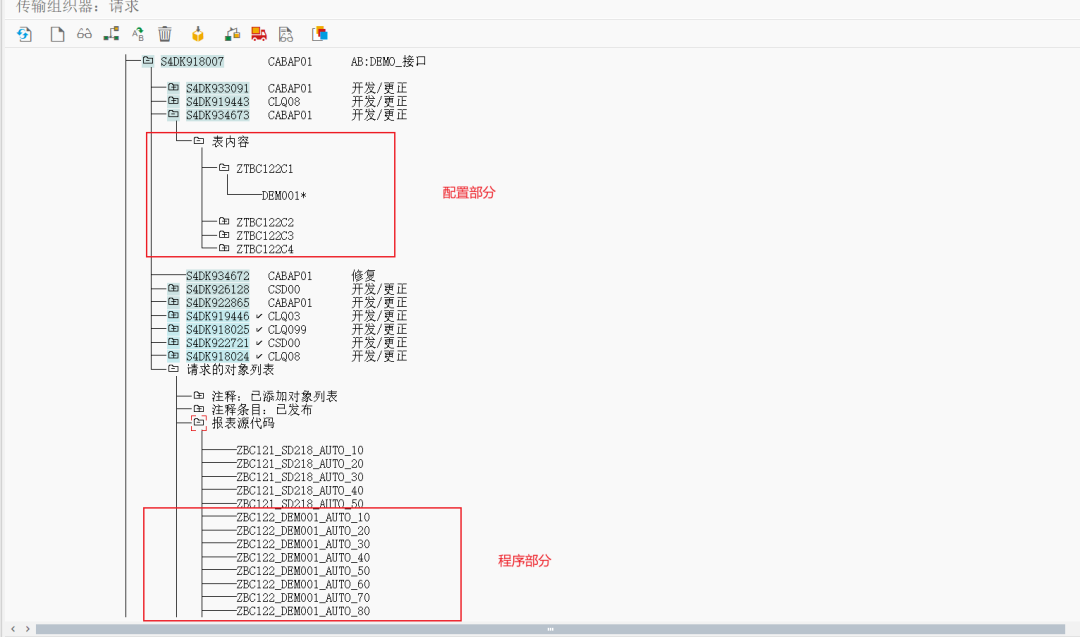Click the Delete trash can icon
This screenshot has height=637, width=1080.
tap(165, 34)
